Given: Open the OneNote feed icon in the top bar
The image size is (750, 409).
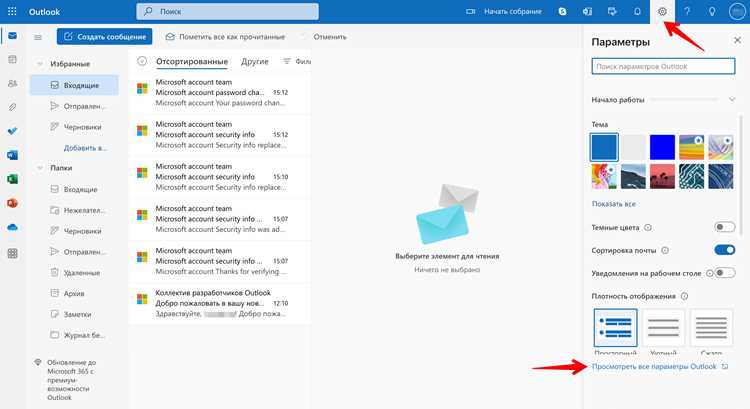Looking at the screenshot, I should click(587, 11).
